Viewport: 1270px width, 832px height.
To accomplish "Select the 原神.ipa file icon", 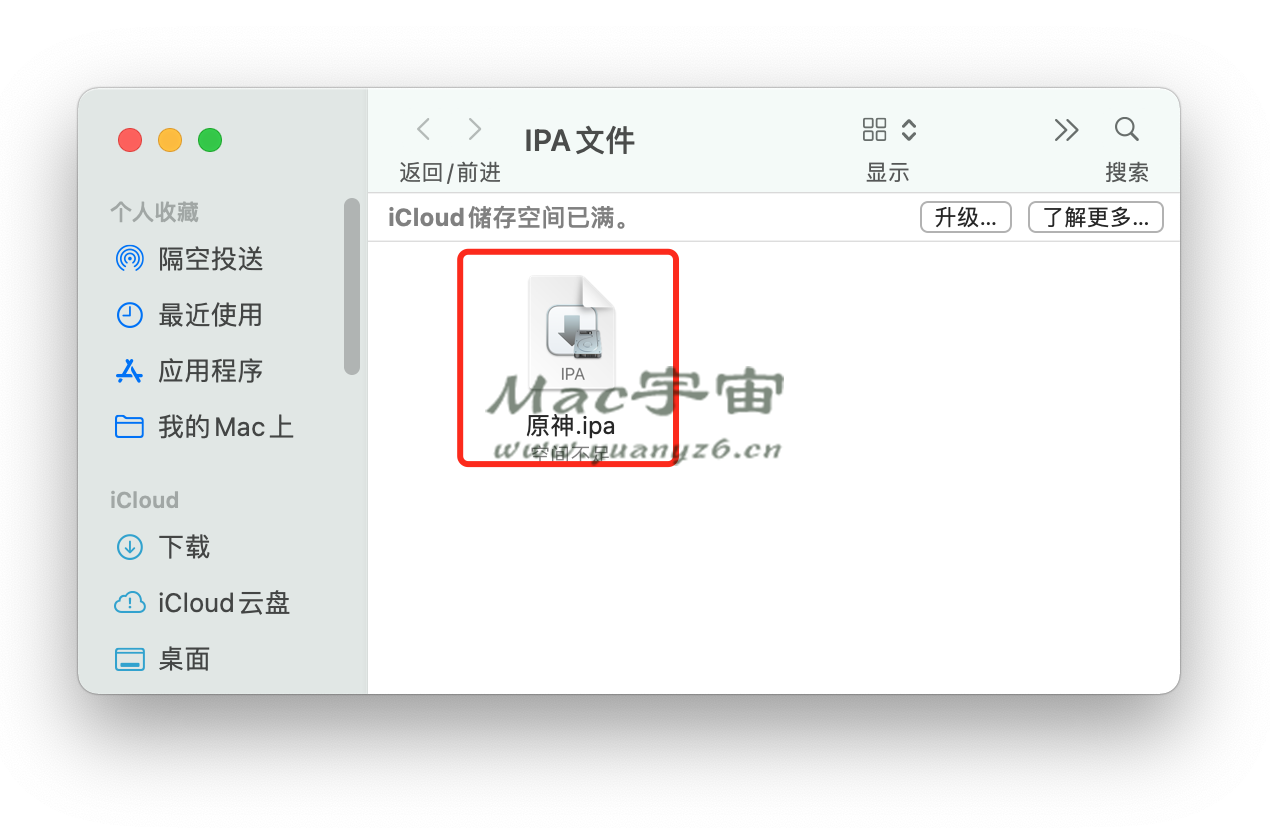I will pos(571,330).
